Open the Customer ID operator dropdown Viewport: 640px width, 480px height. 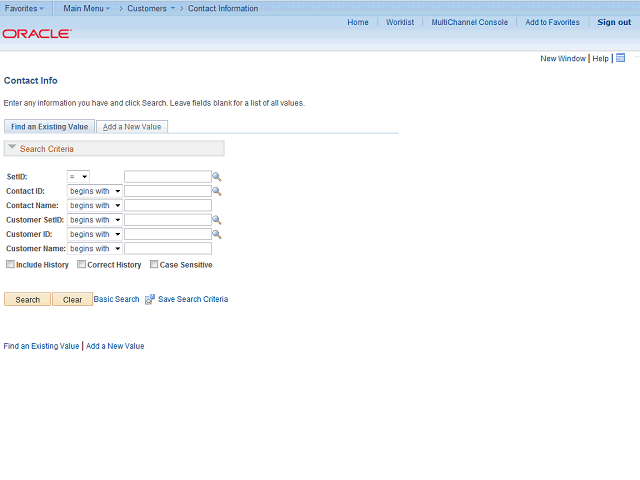(x=95, y=234)
